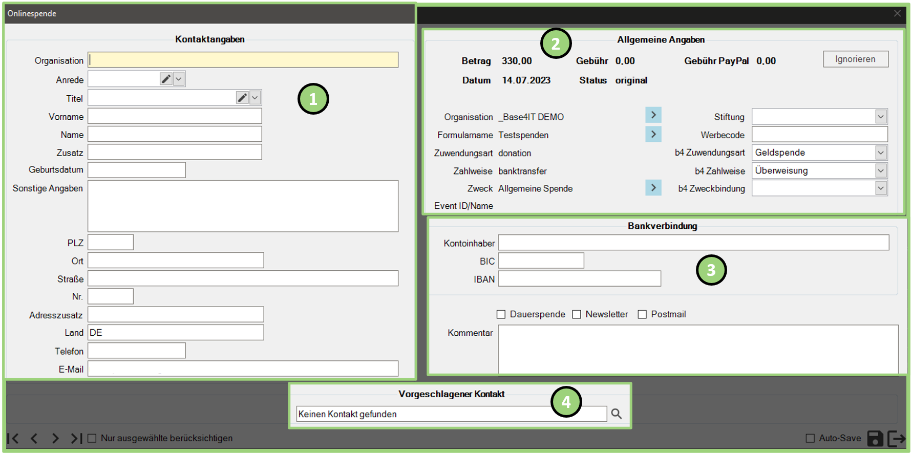The image size is (912, 454).
Task: Open the b4 Zuwendungsart dropdown
Action: (880, 153)
